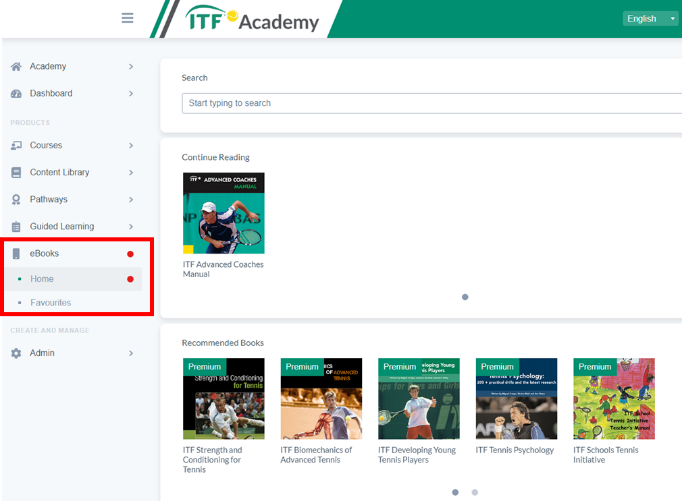Screen dimensions: 682x501
Task: Click the Guided Learning clipboard icon
Action: point(16,227)
